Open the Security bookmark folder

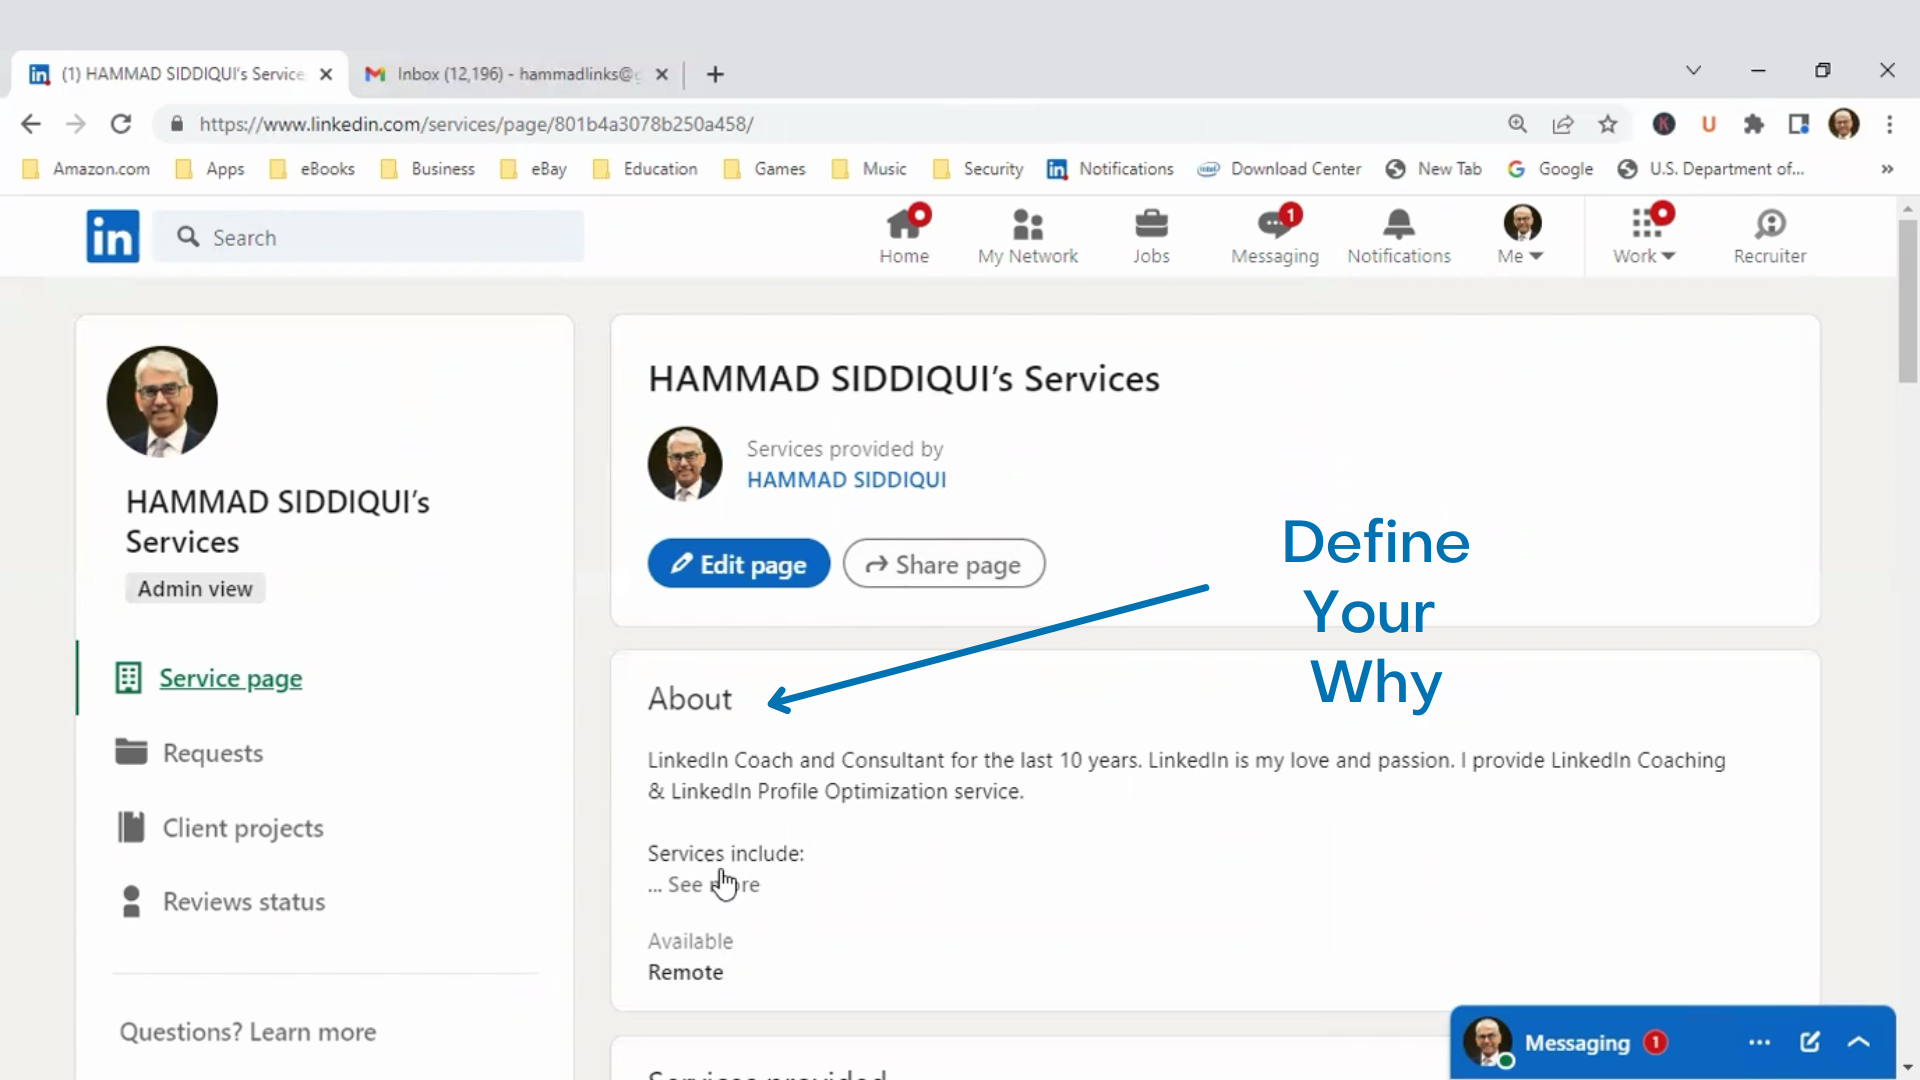[978, 169]
